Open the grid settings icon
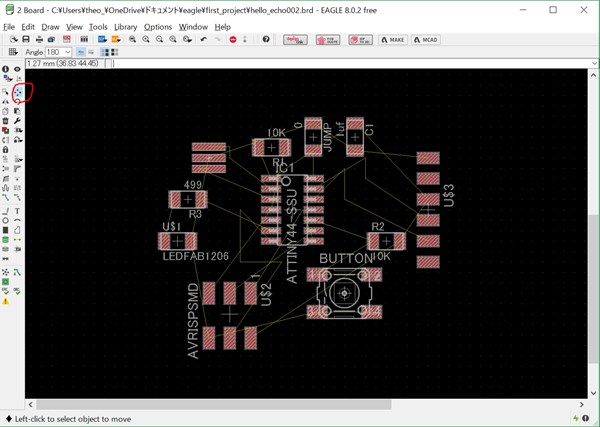Viewport: 600px width, 427px height. click(x=13, y=52)
